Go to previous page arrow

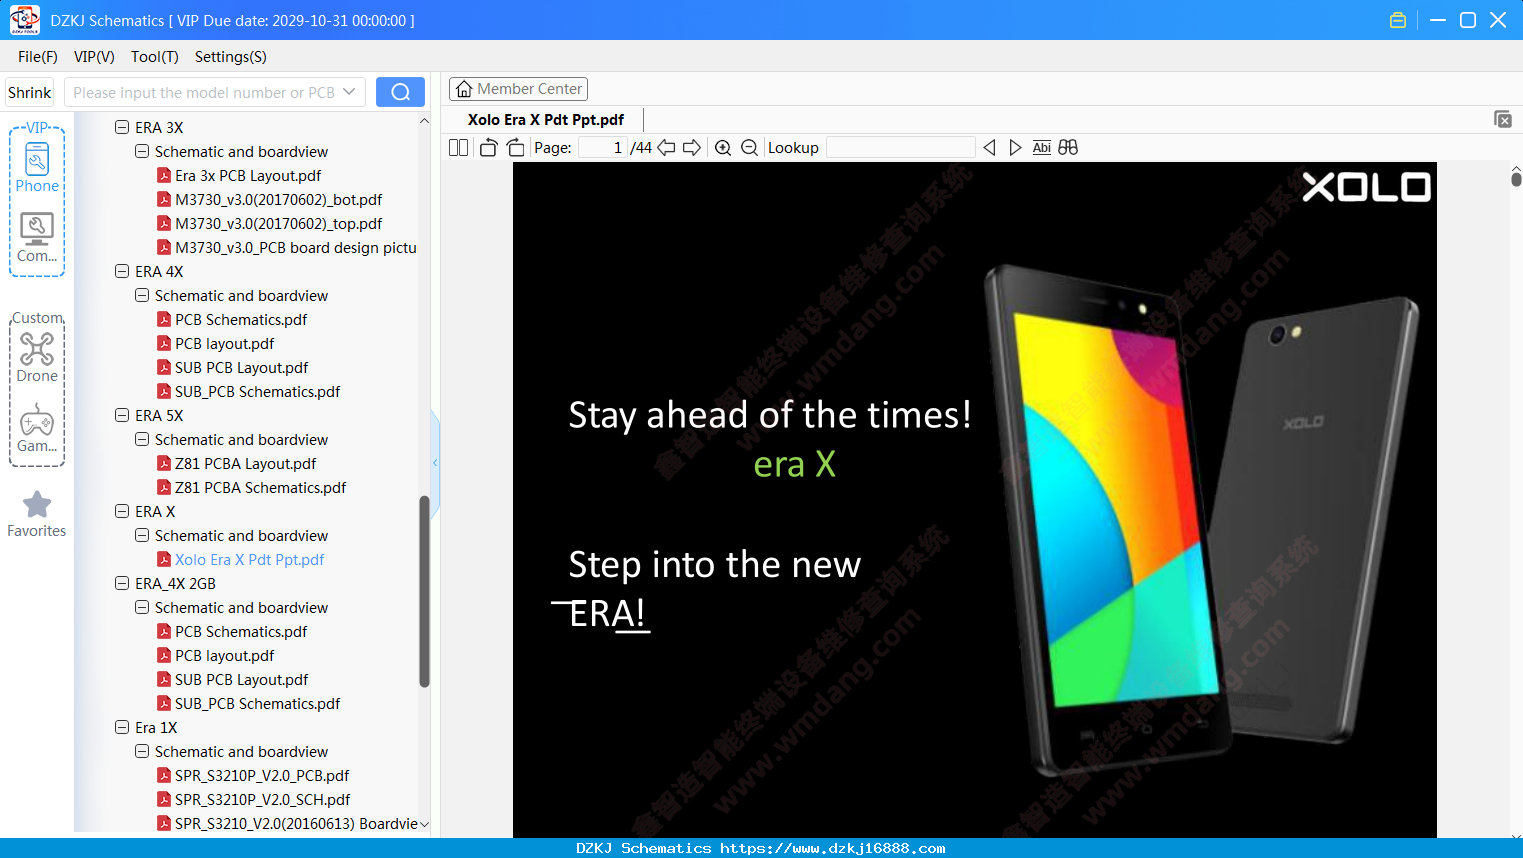click(666, 148)
